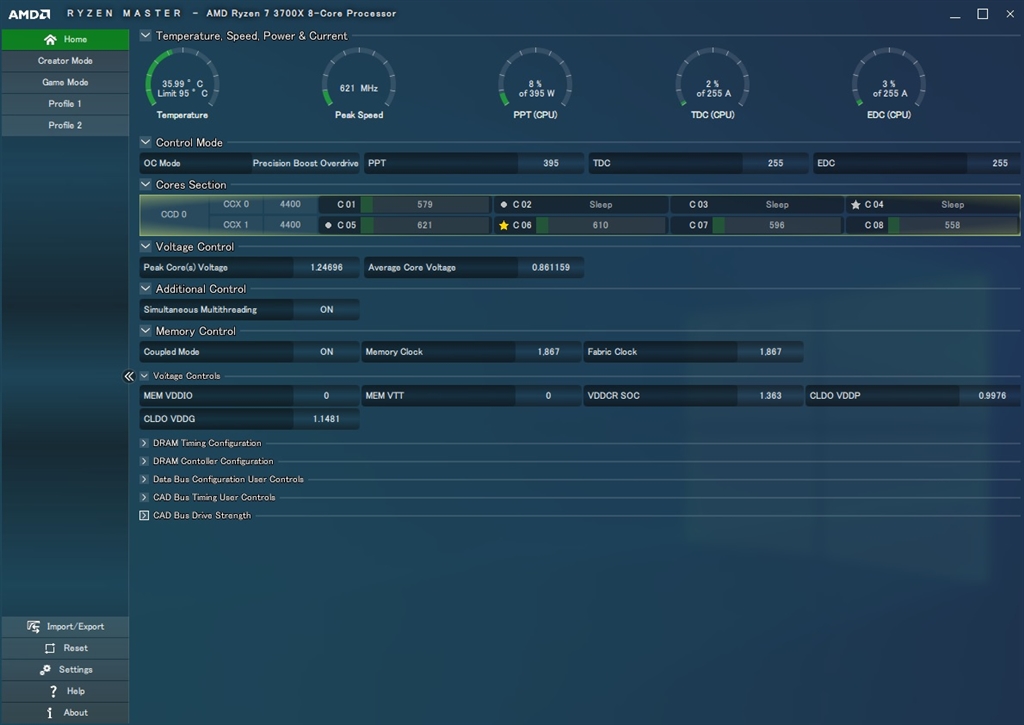Switch to Game Mode
Screen dimensions: 1024x725
[x=65, y=82]
